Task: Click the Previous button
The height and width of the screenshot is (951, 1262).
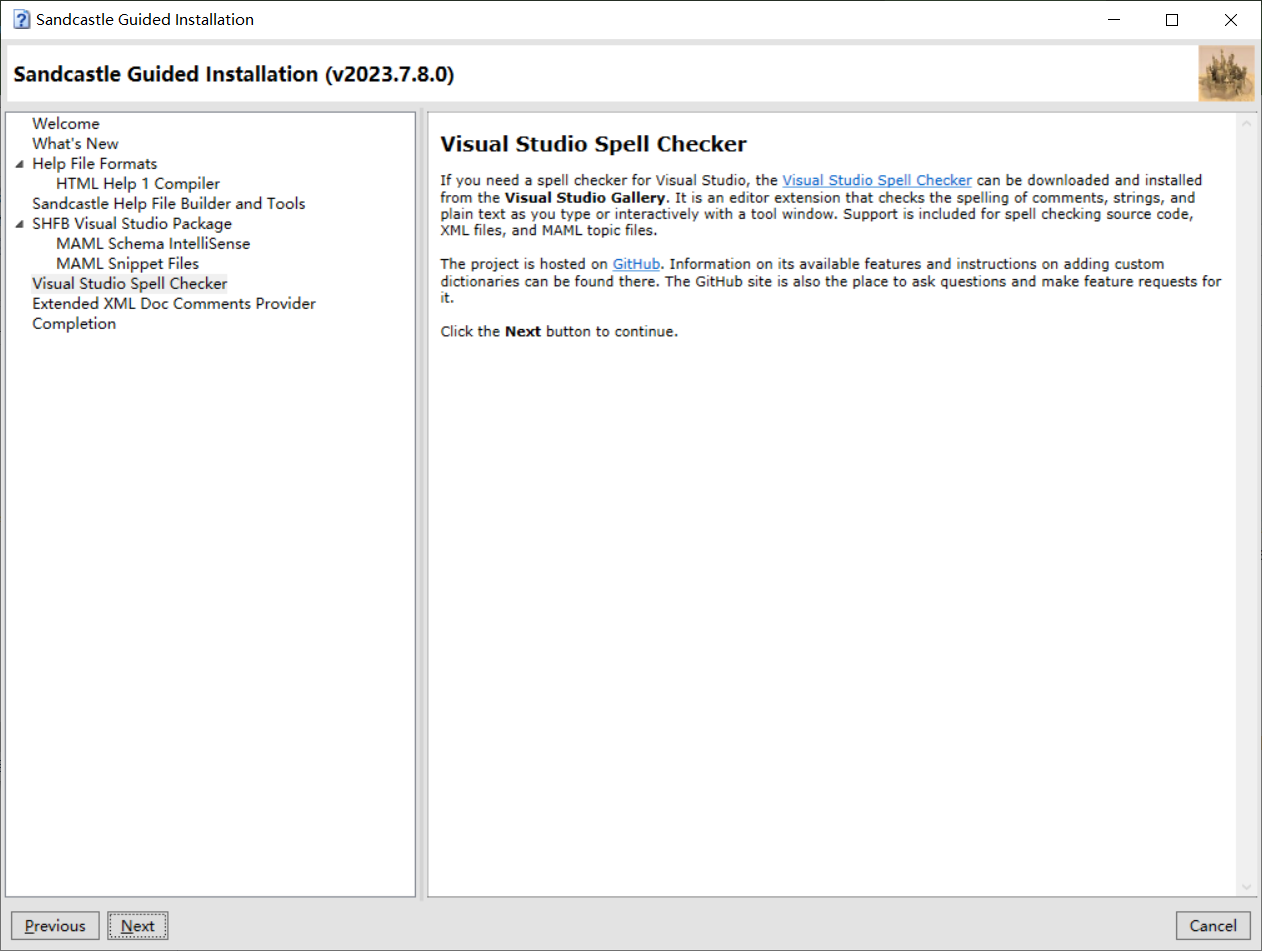Action: click(x=55, y=926)
